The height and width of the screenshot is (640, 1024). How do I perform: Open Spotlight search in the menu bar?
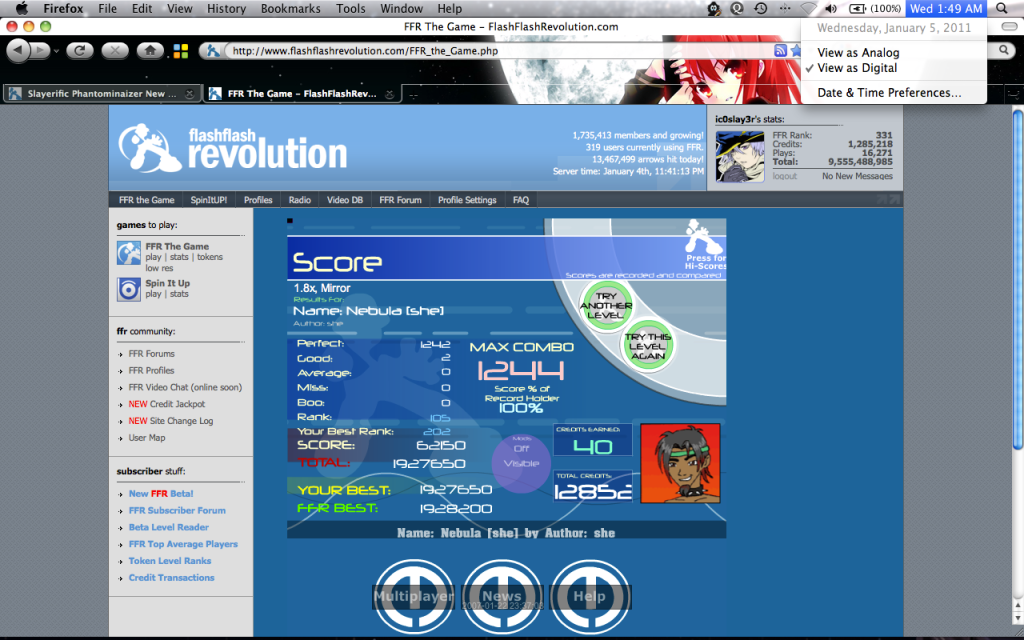click(x=1003, y=9)
